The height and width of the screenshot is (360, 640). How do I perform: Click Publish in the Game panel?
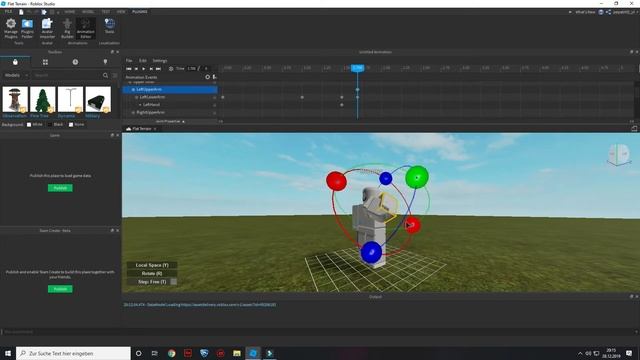[x=60, y=188]
